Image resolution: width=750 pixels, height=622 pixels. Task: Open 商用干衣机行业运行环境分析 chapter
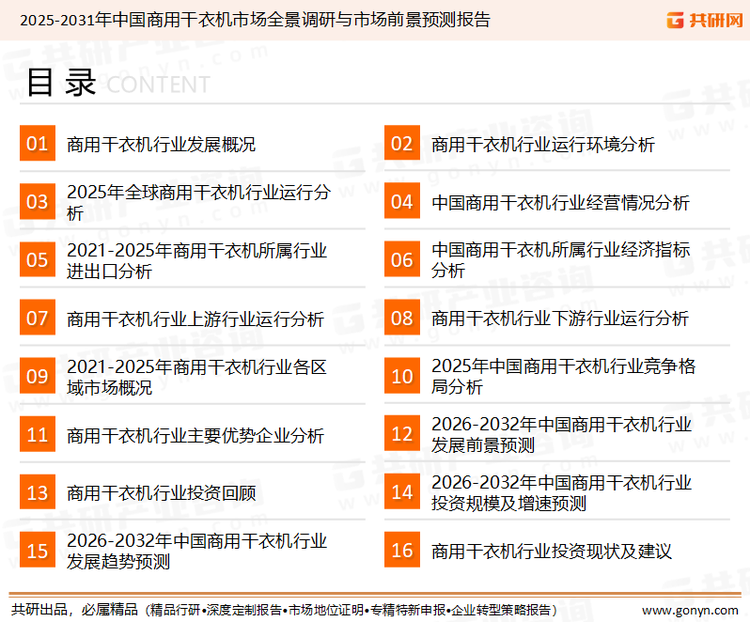click(x=543, y=144)
